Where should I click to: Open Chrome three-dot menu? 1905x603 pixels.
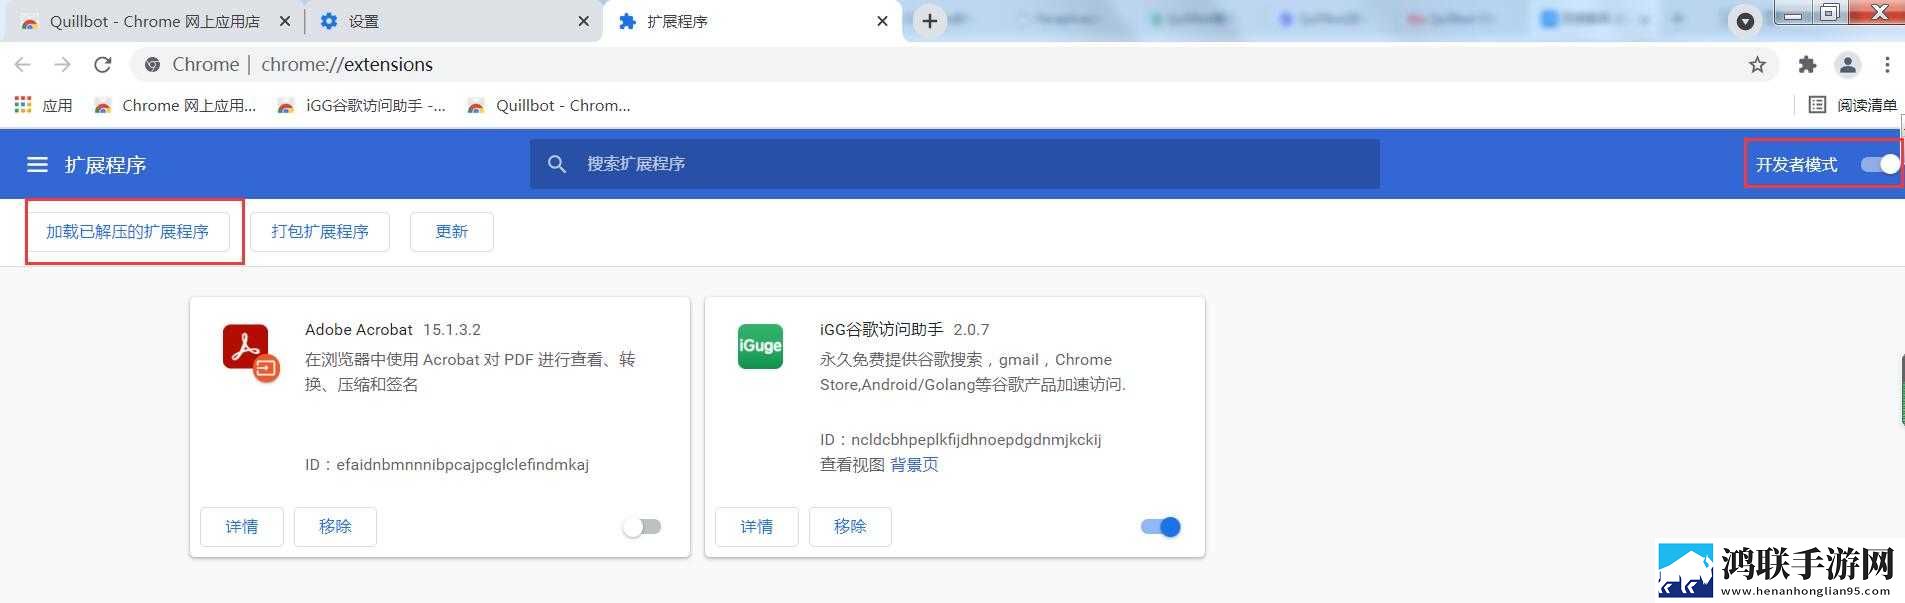[x=1887, y=65]
